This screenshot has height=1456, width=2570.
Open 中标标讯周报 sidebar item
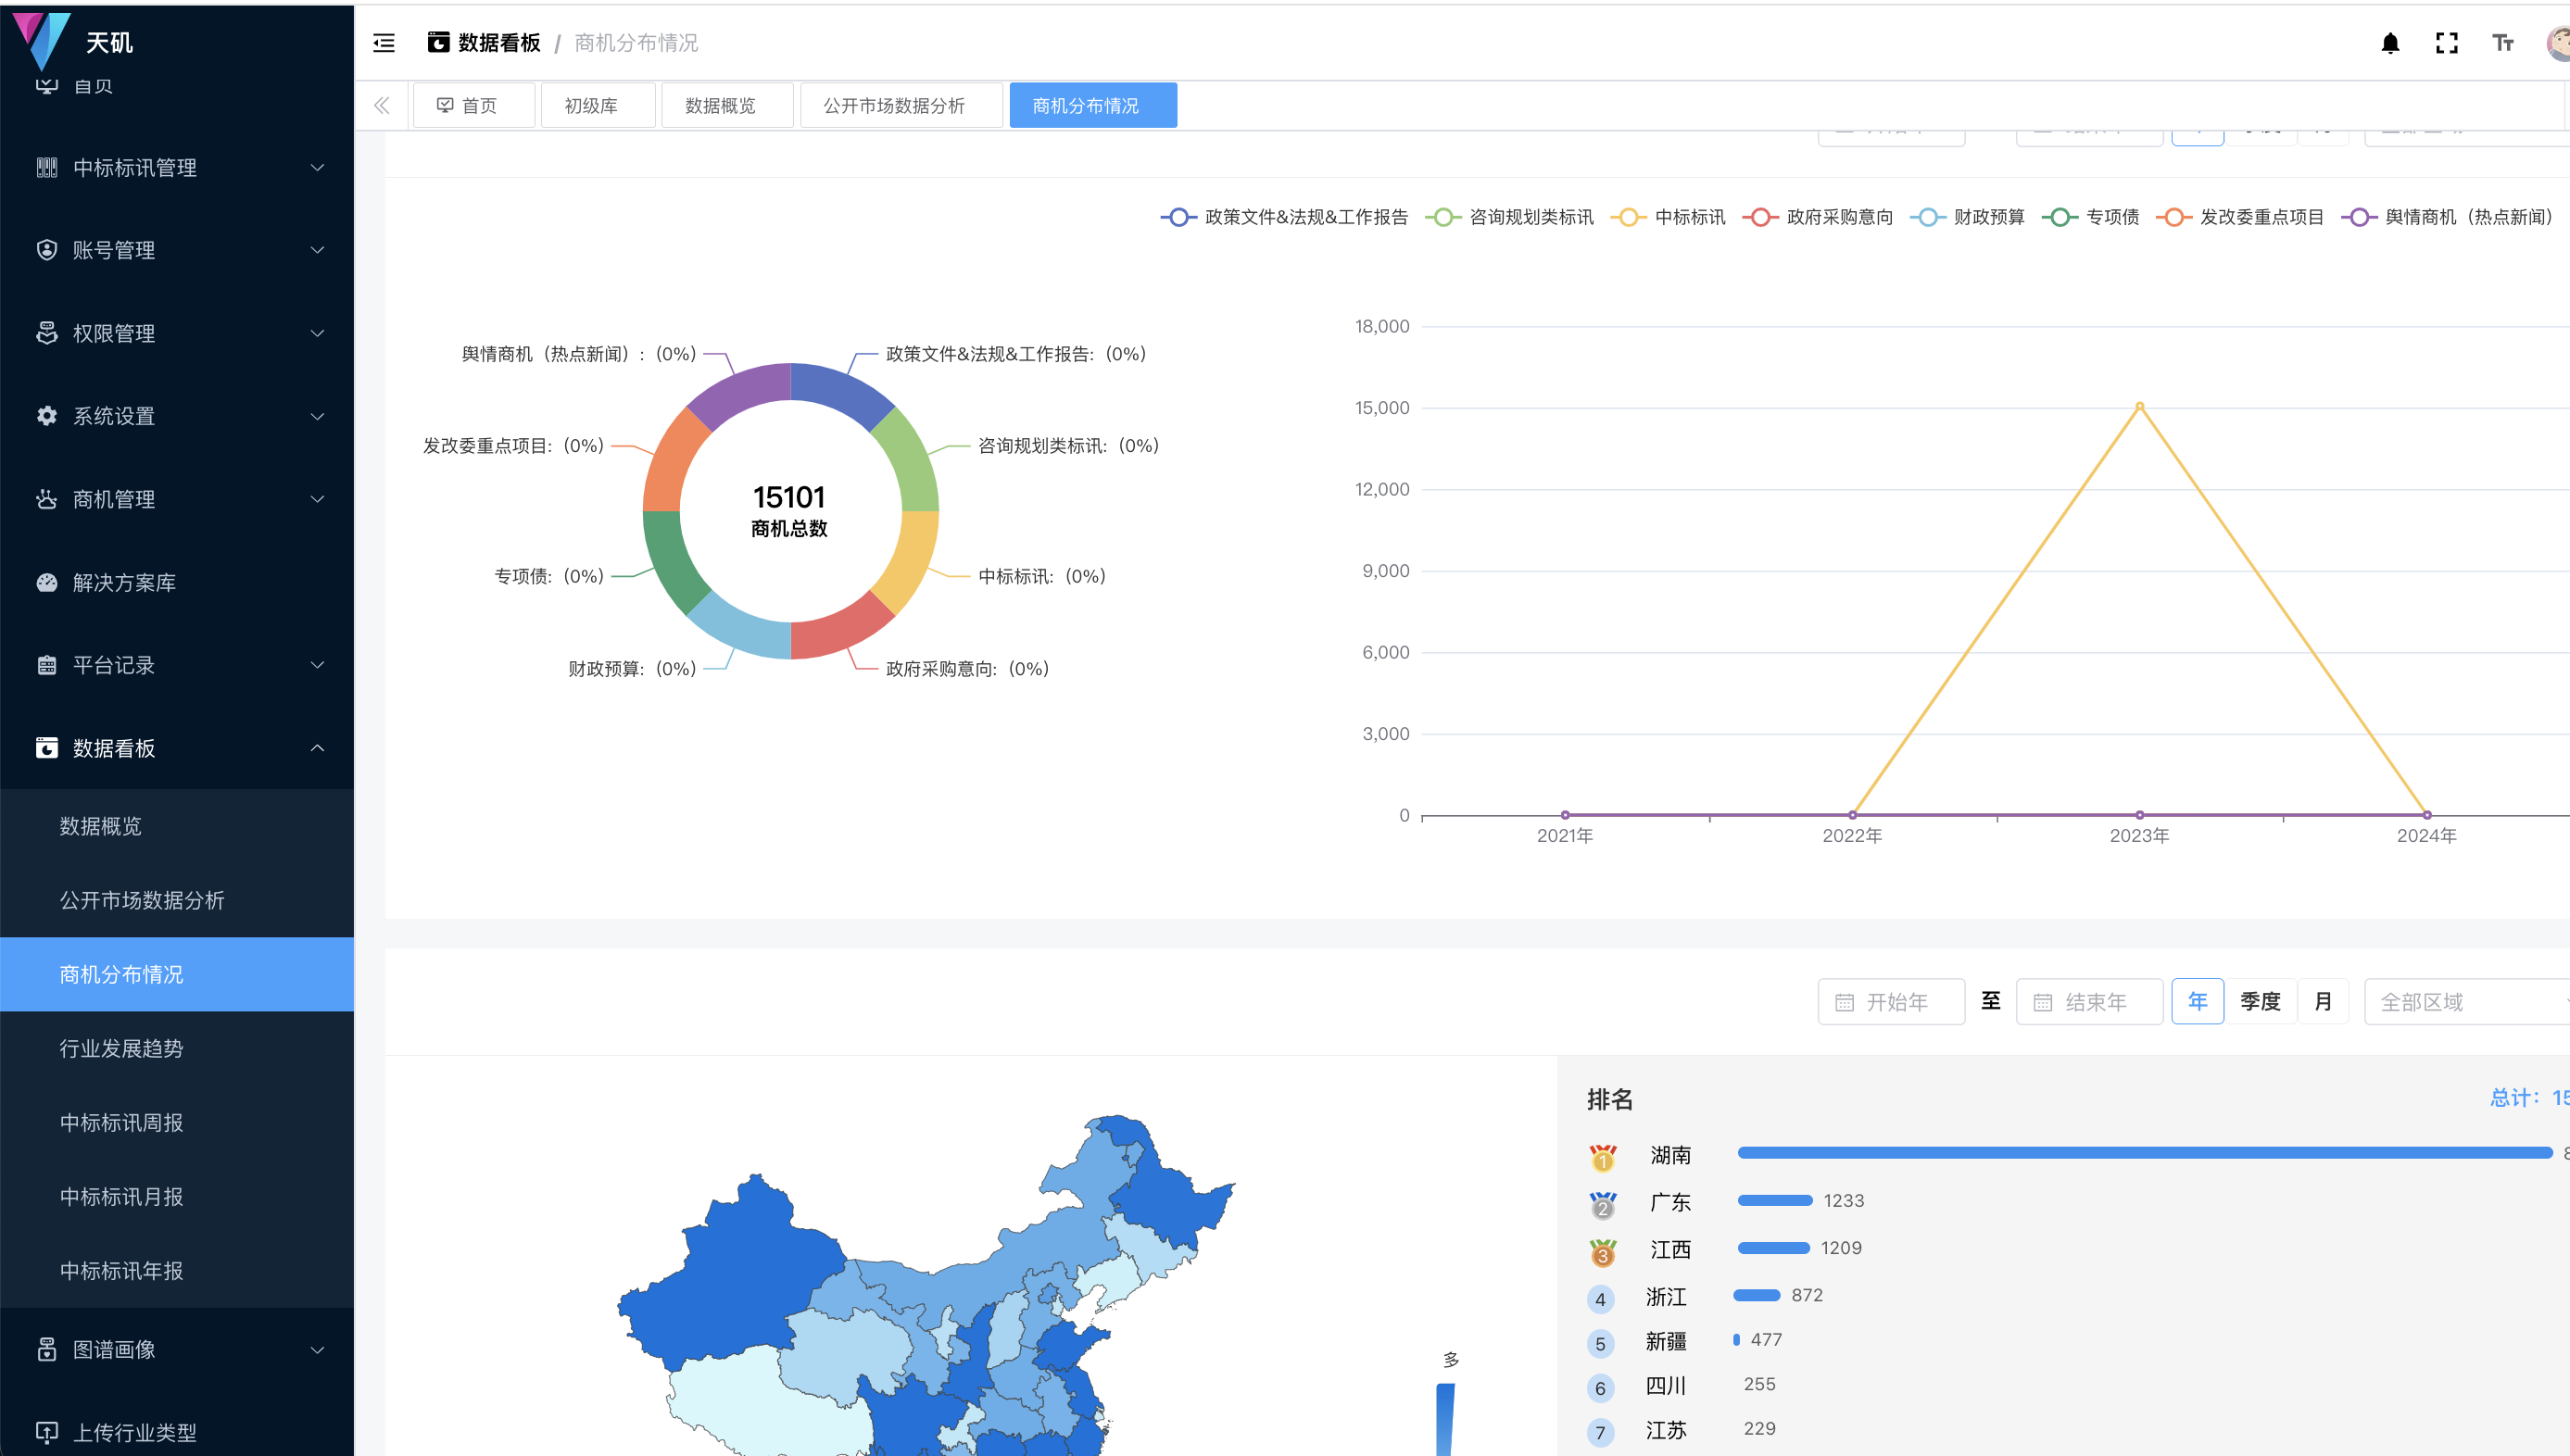click(x=177, y=1122)
